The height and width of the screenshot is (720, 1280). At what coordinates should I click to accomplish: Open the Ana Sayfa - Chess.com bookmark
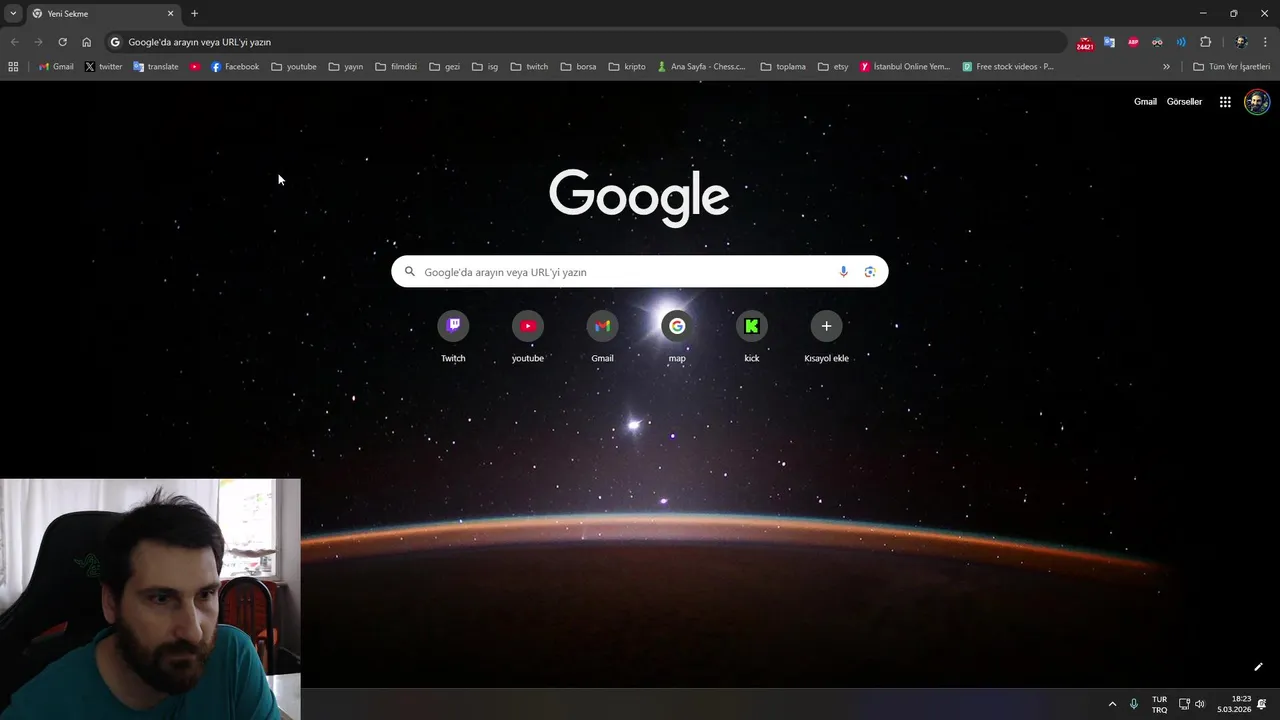[702, 67]
